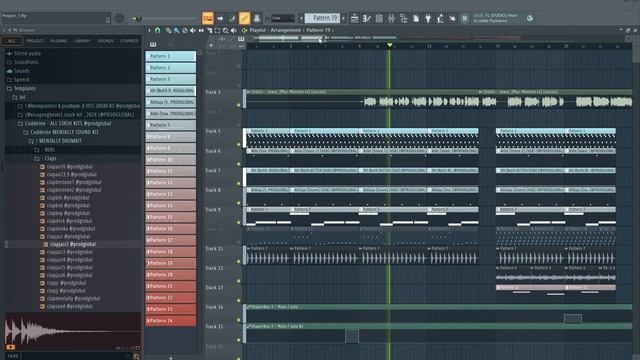Open the Pattern 19 selector dropdown

(322, 18)
